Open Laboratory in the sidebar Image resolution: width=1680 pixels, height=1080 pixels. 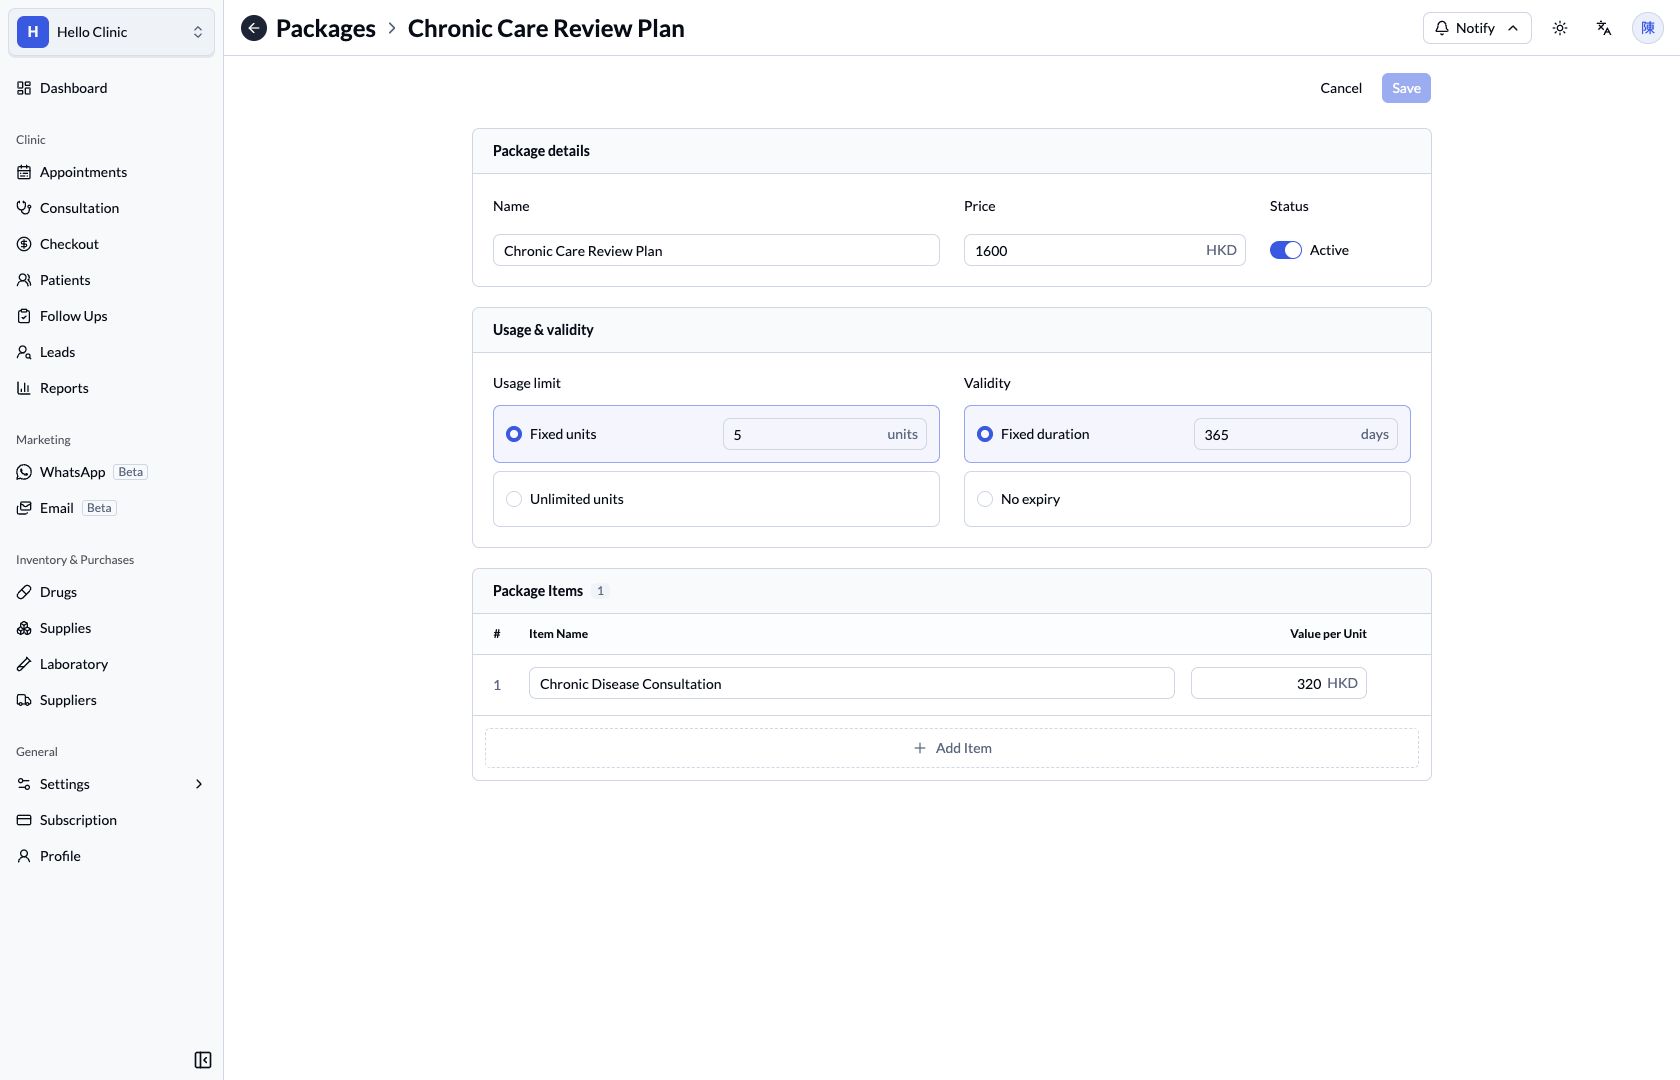111,664
